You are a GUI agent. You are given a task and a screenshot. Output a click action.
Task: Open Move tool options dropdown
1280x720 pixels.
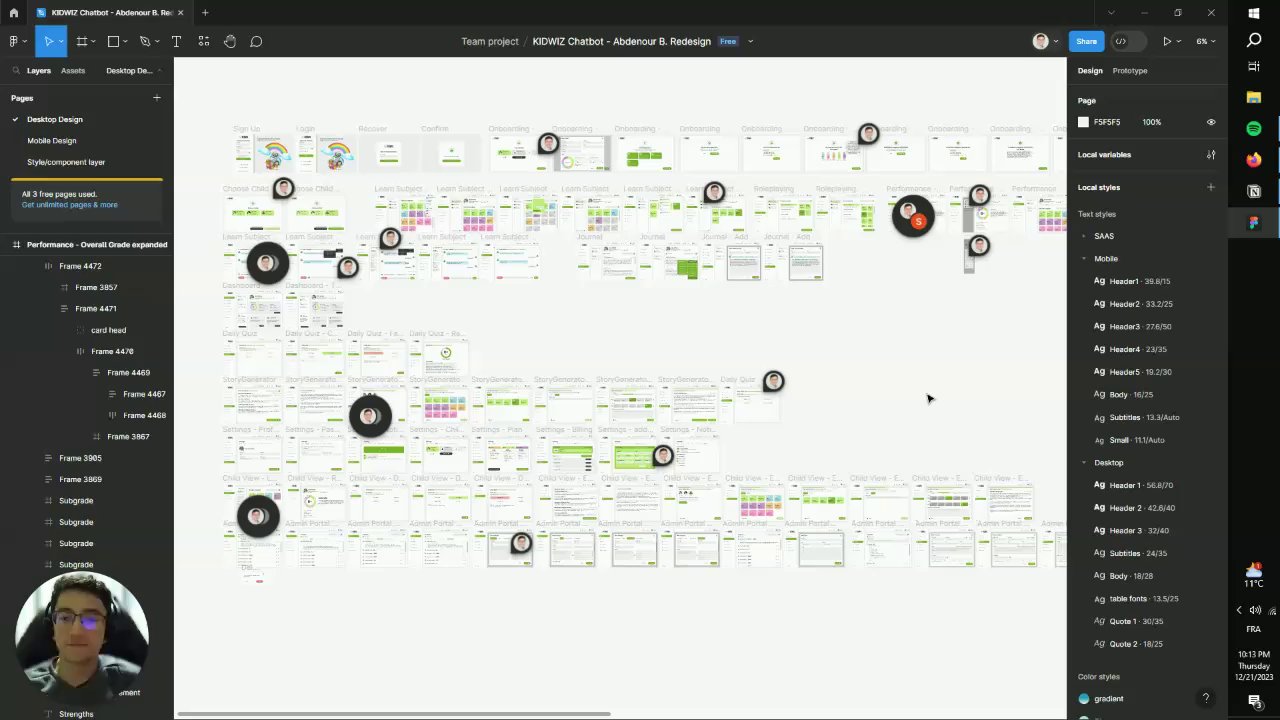pyautogui.click(x=61, y=41)
